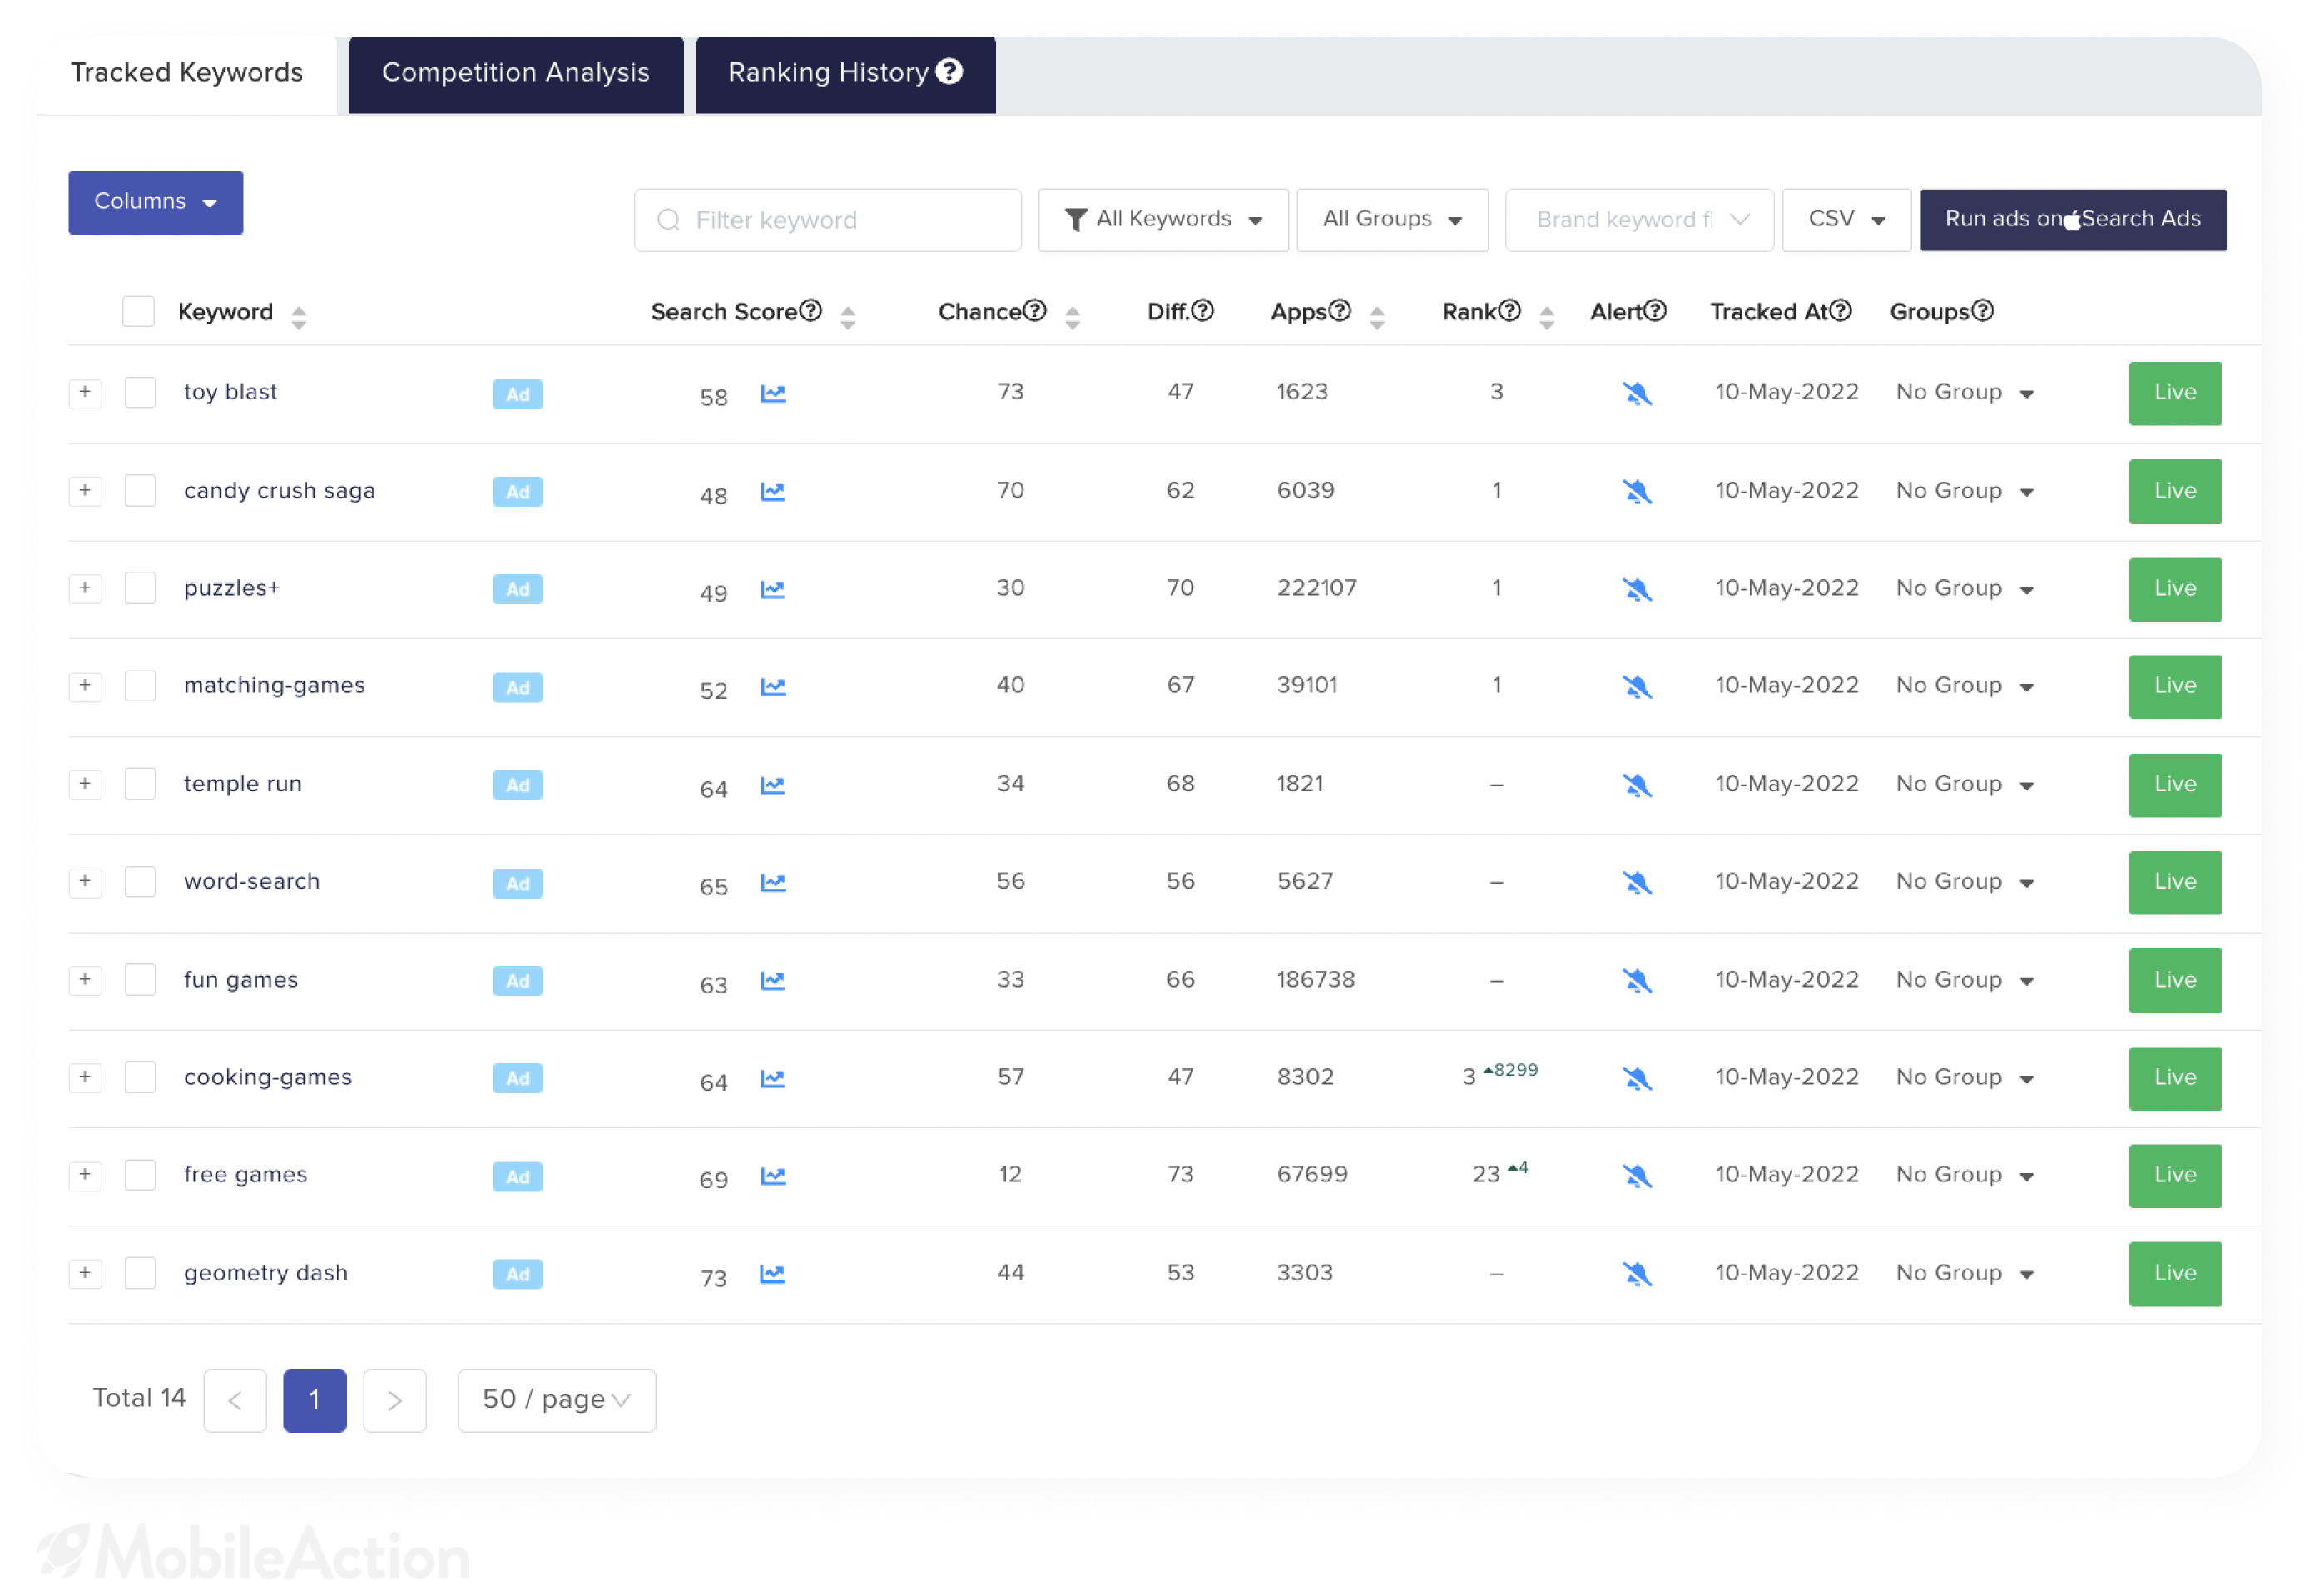
Task: Open search score chart for geometry dash
Action: click(773, 1274)
